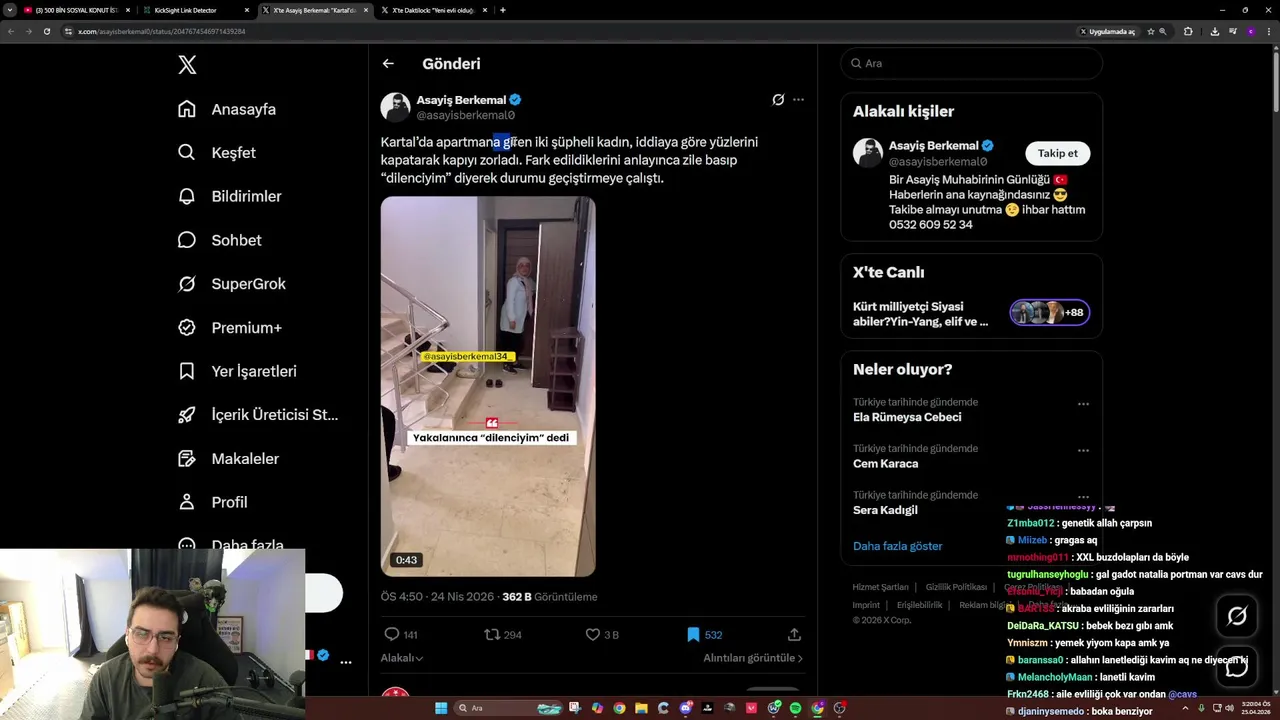
Task: Open the browser profile avatar
Action: click(1251, 31)
